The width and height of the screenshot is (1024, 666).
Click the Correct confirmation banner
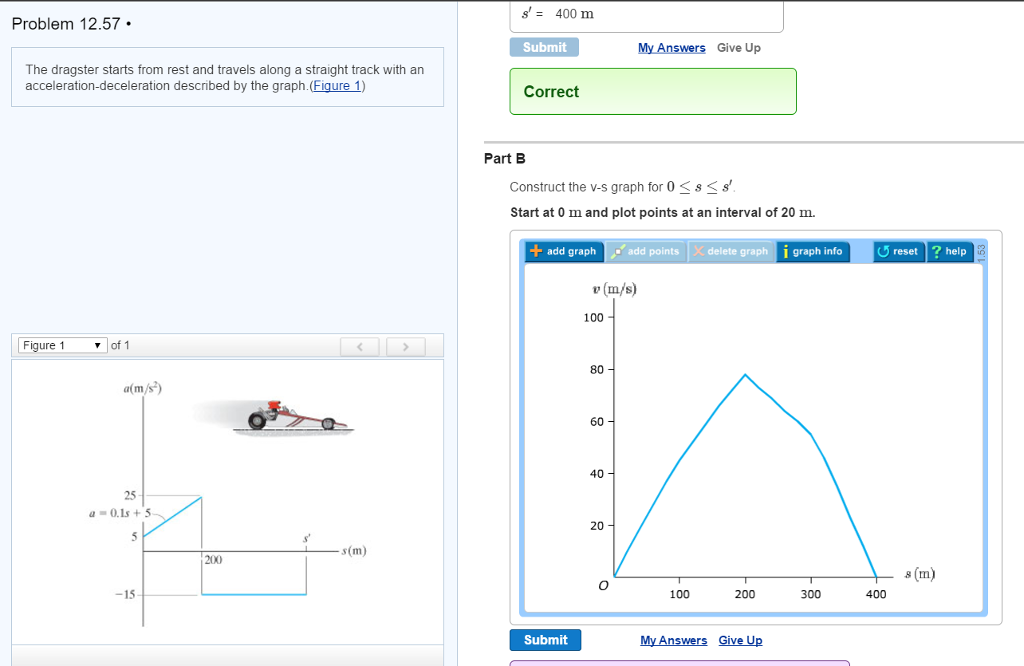pos(653,91)
